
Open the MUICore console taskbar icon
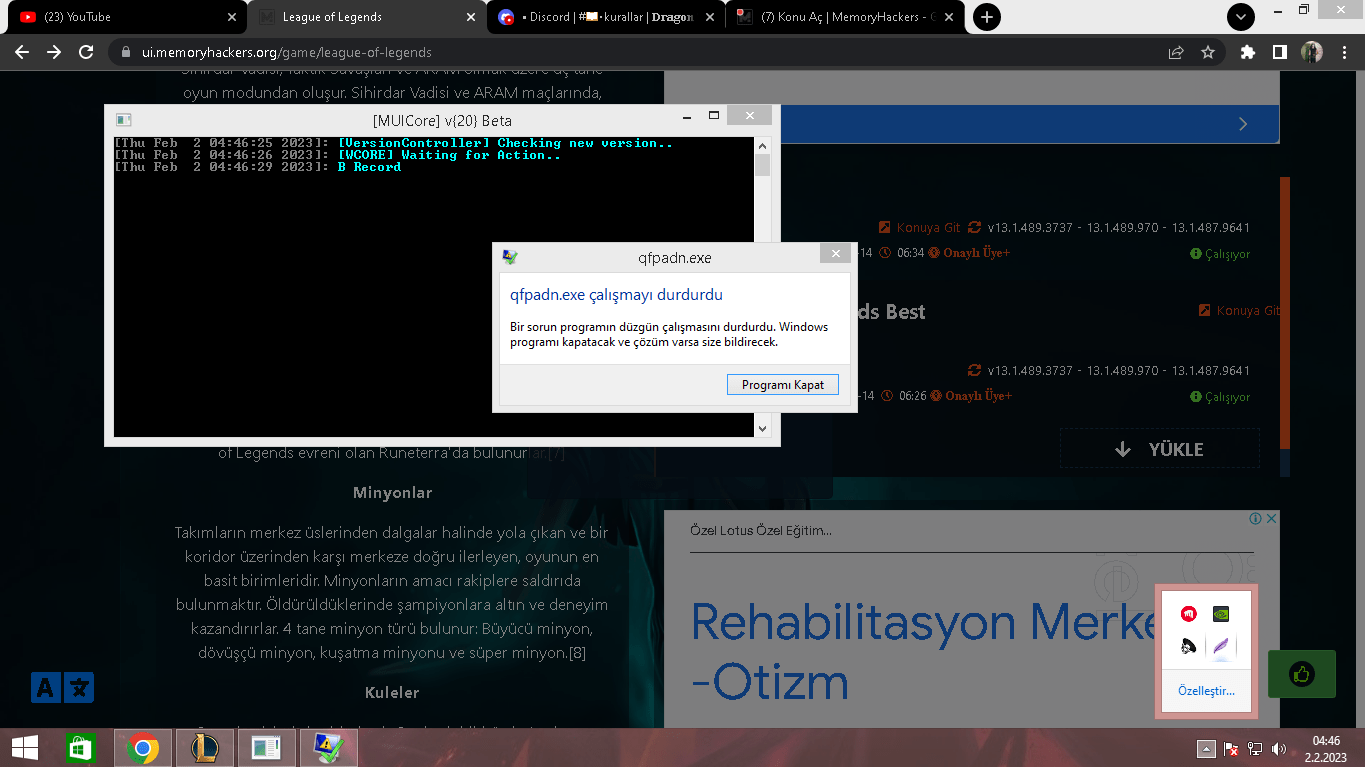267,748
